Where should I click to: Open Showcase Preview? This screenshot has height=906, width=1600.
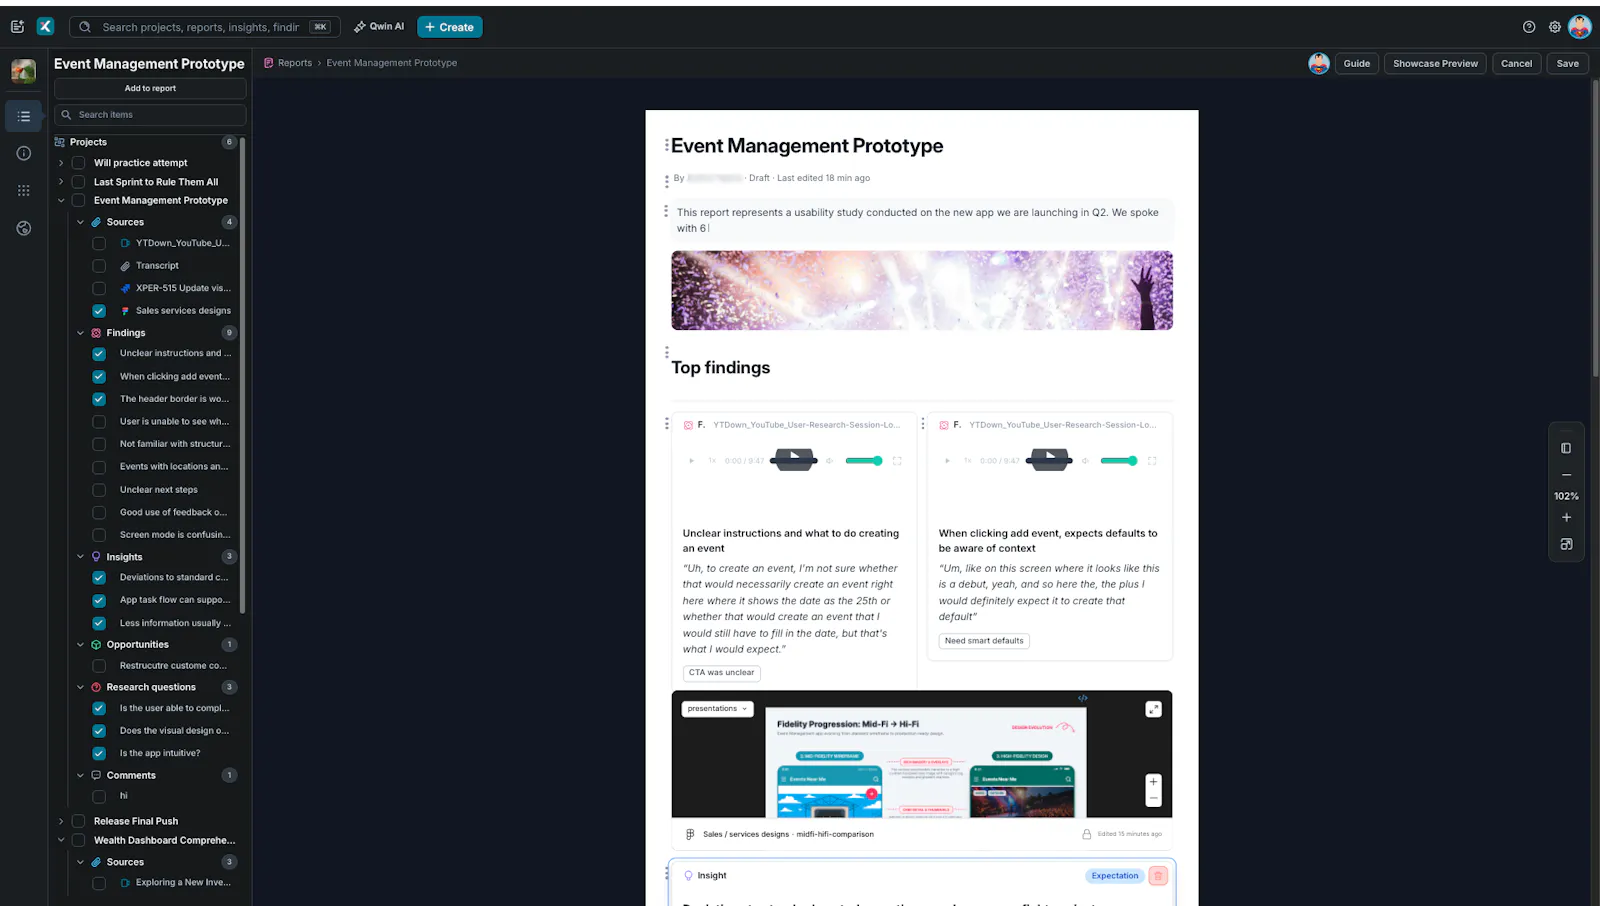point(1435,63)
